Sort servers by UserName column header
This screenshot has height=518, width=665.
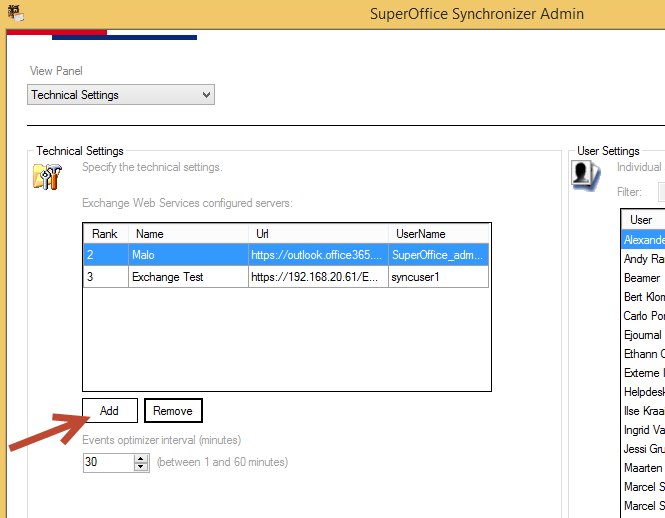click(x=439, y=234)
